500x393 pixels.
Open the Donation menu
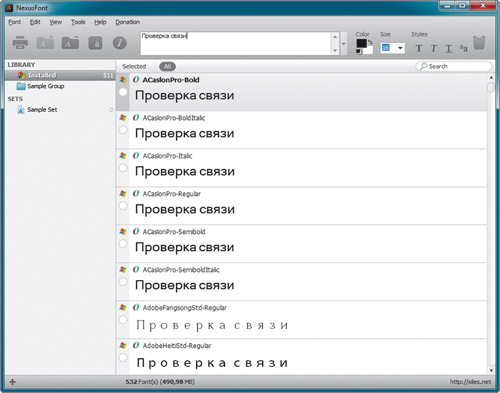[127, 22]
